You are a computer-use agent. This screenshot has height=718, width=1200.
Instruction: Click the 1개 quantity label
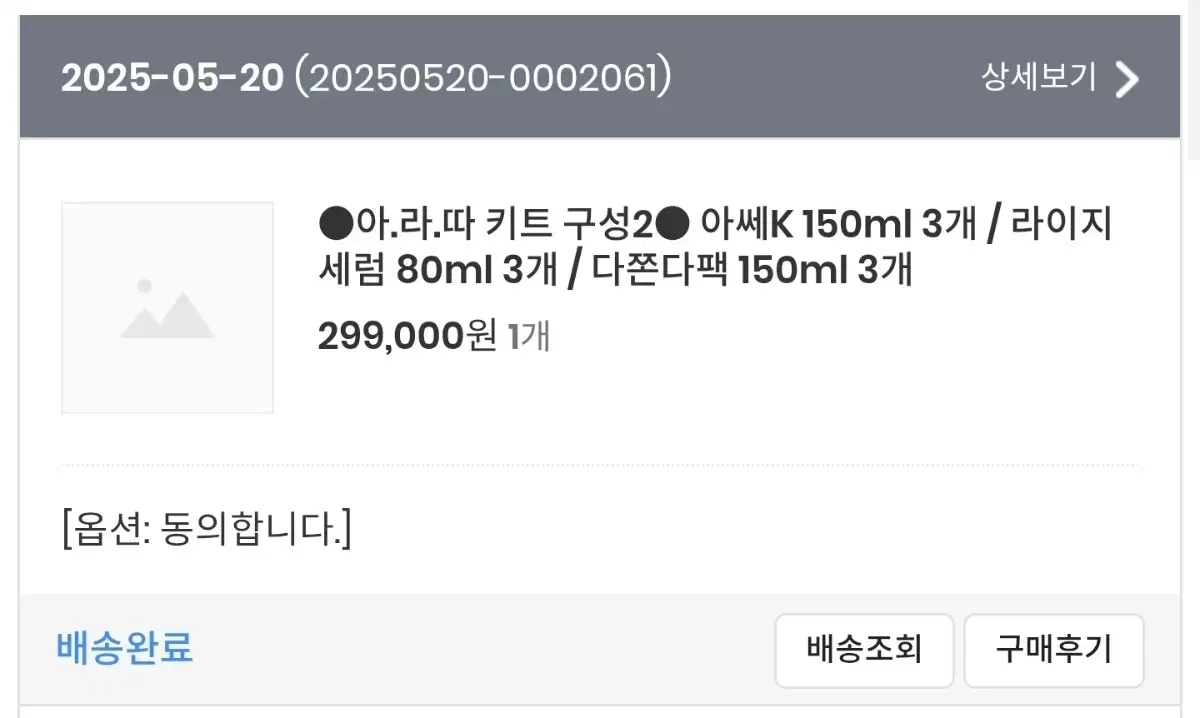click(x=529, y=338)
